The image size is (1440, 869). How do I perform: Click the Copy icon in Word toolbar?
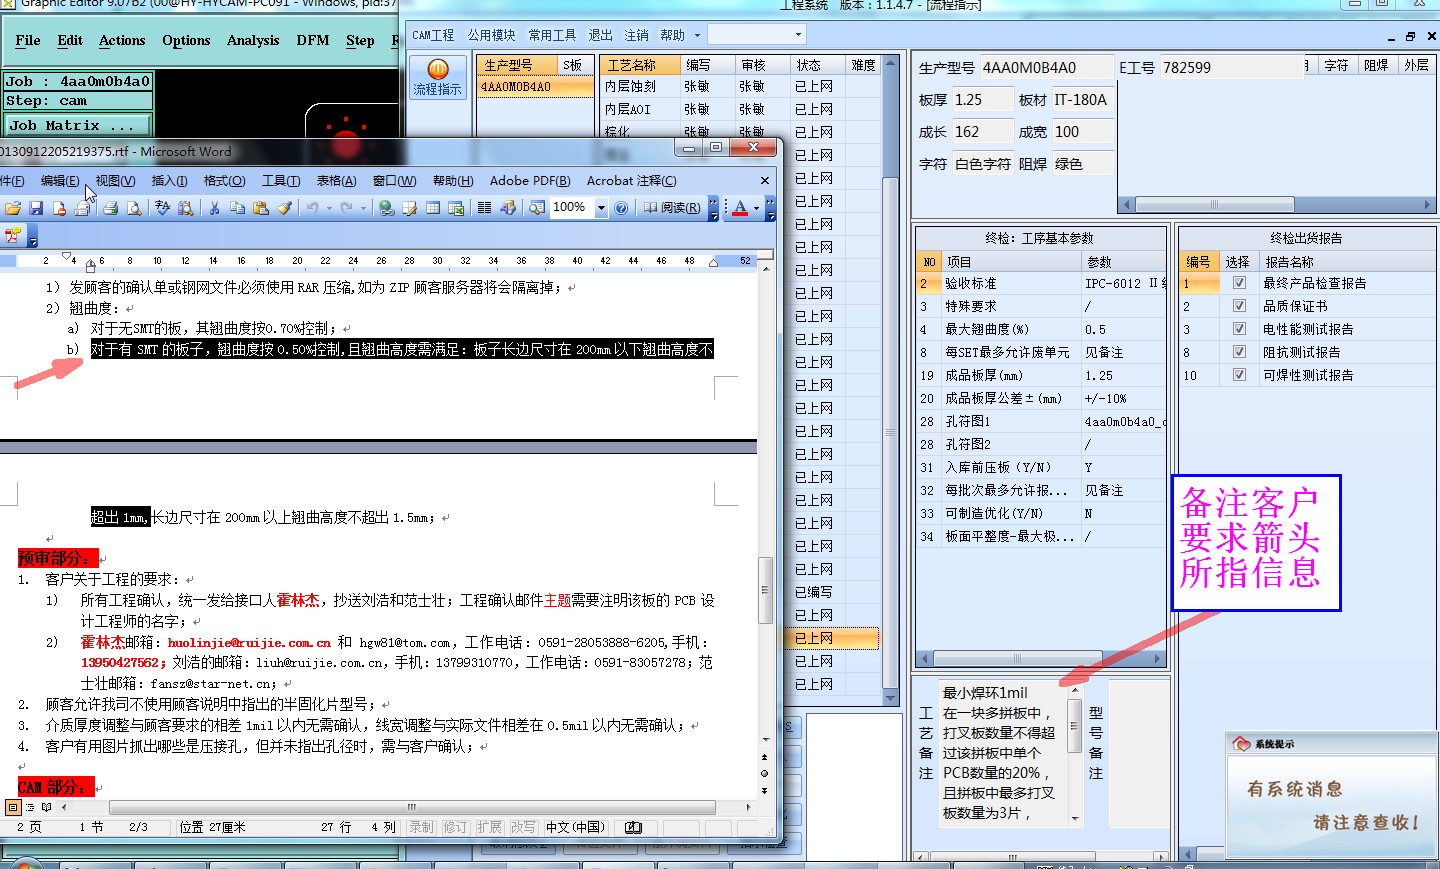click(x=237, y=208)
